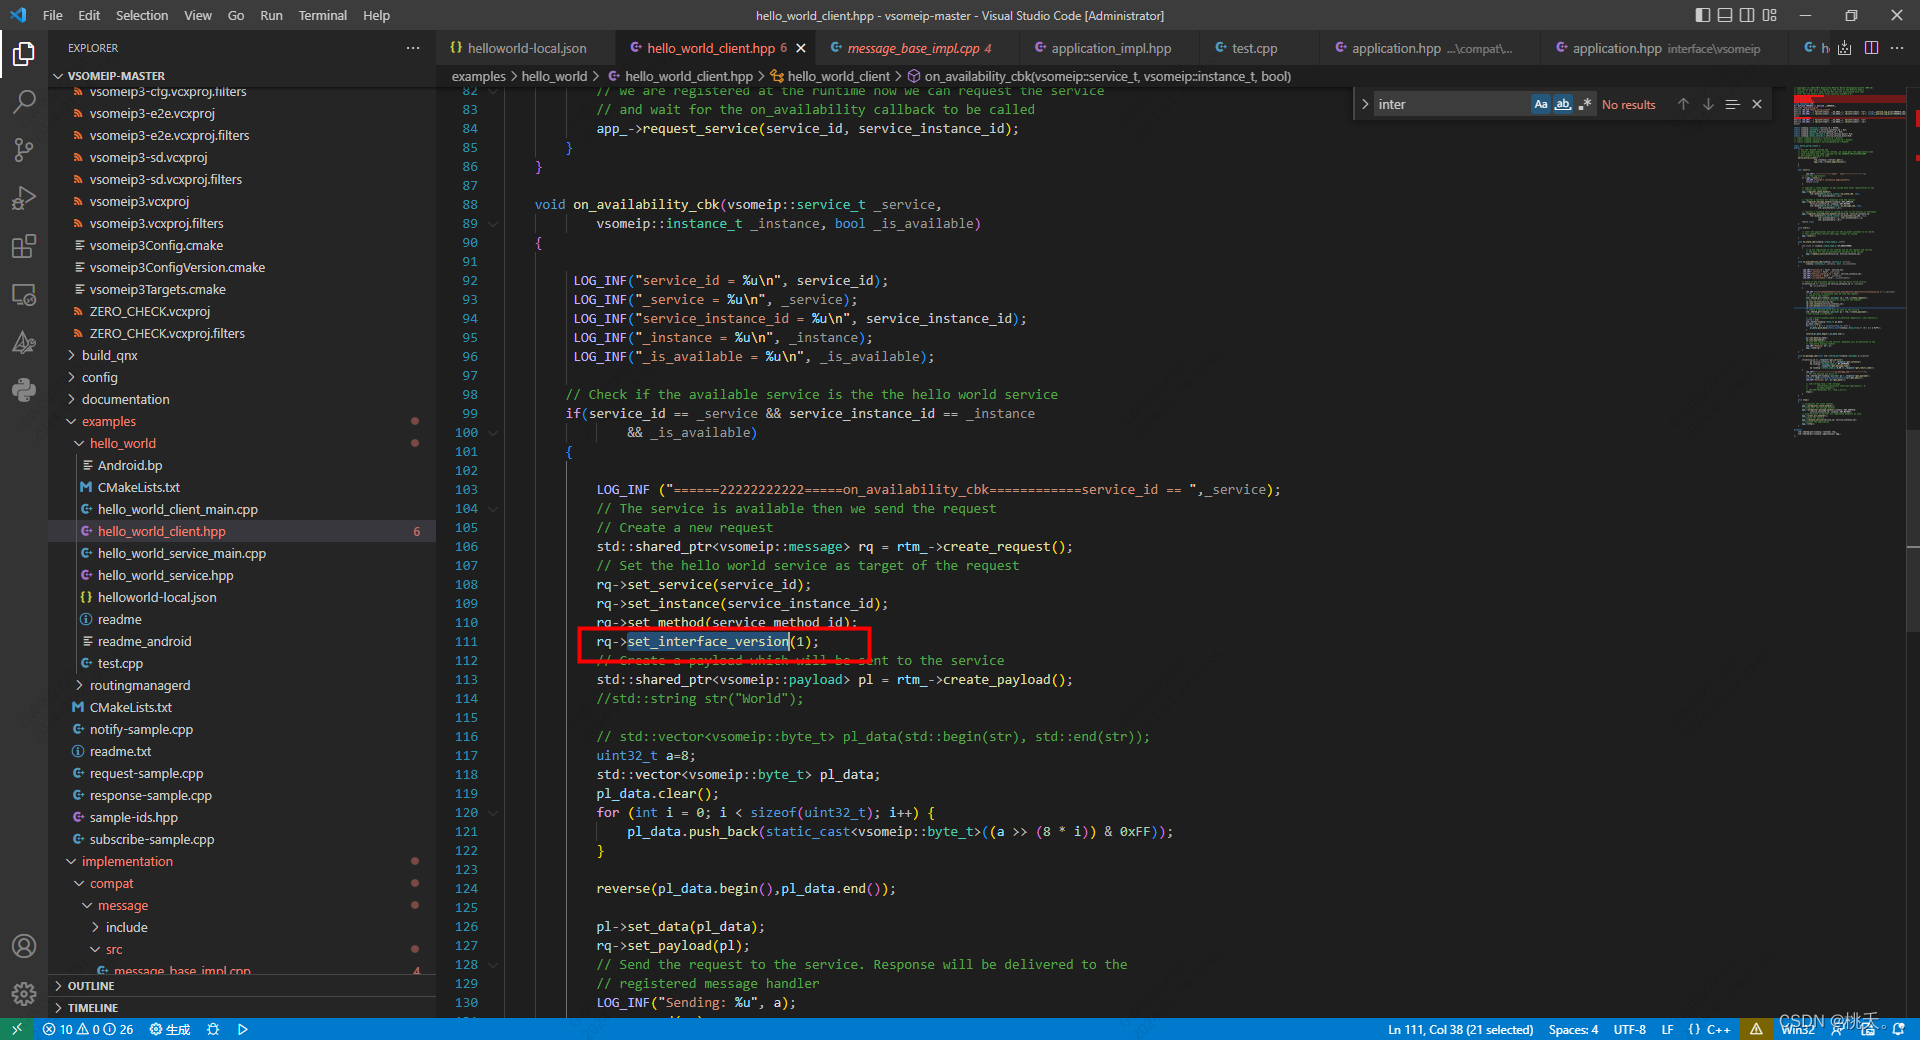Click the launch play icon in status bar
The width and height of the screenshot is (1920, 1040).
[243, 1029]
